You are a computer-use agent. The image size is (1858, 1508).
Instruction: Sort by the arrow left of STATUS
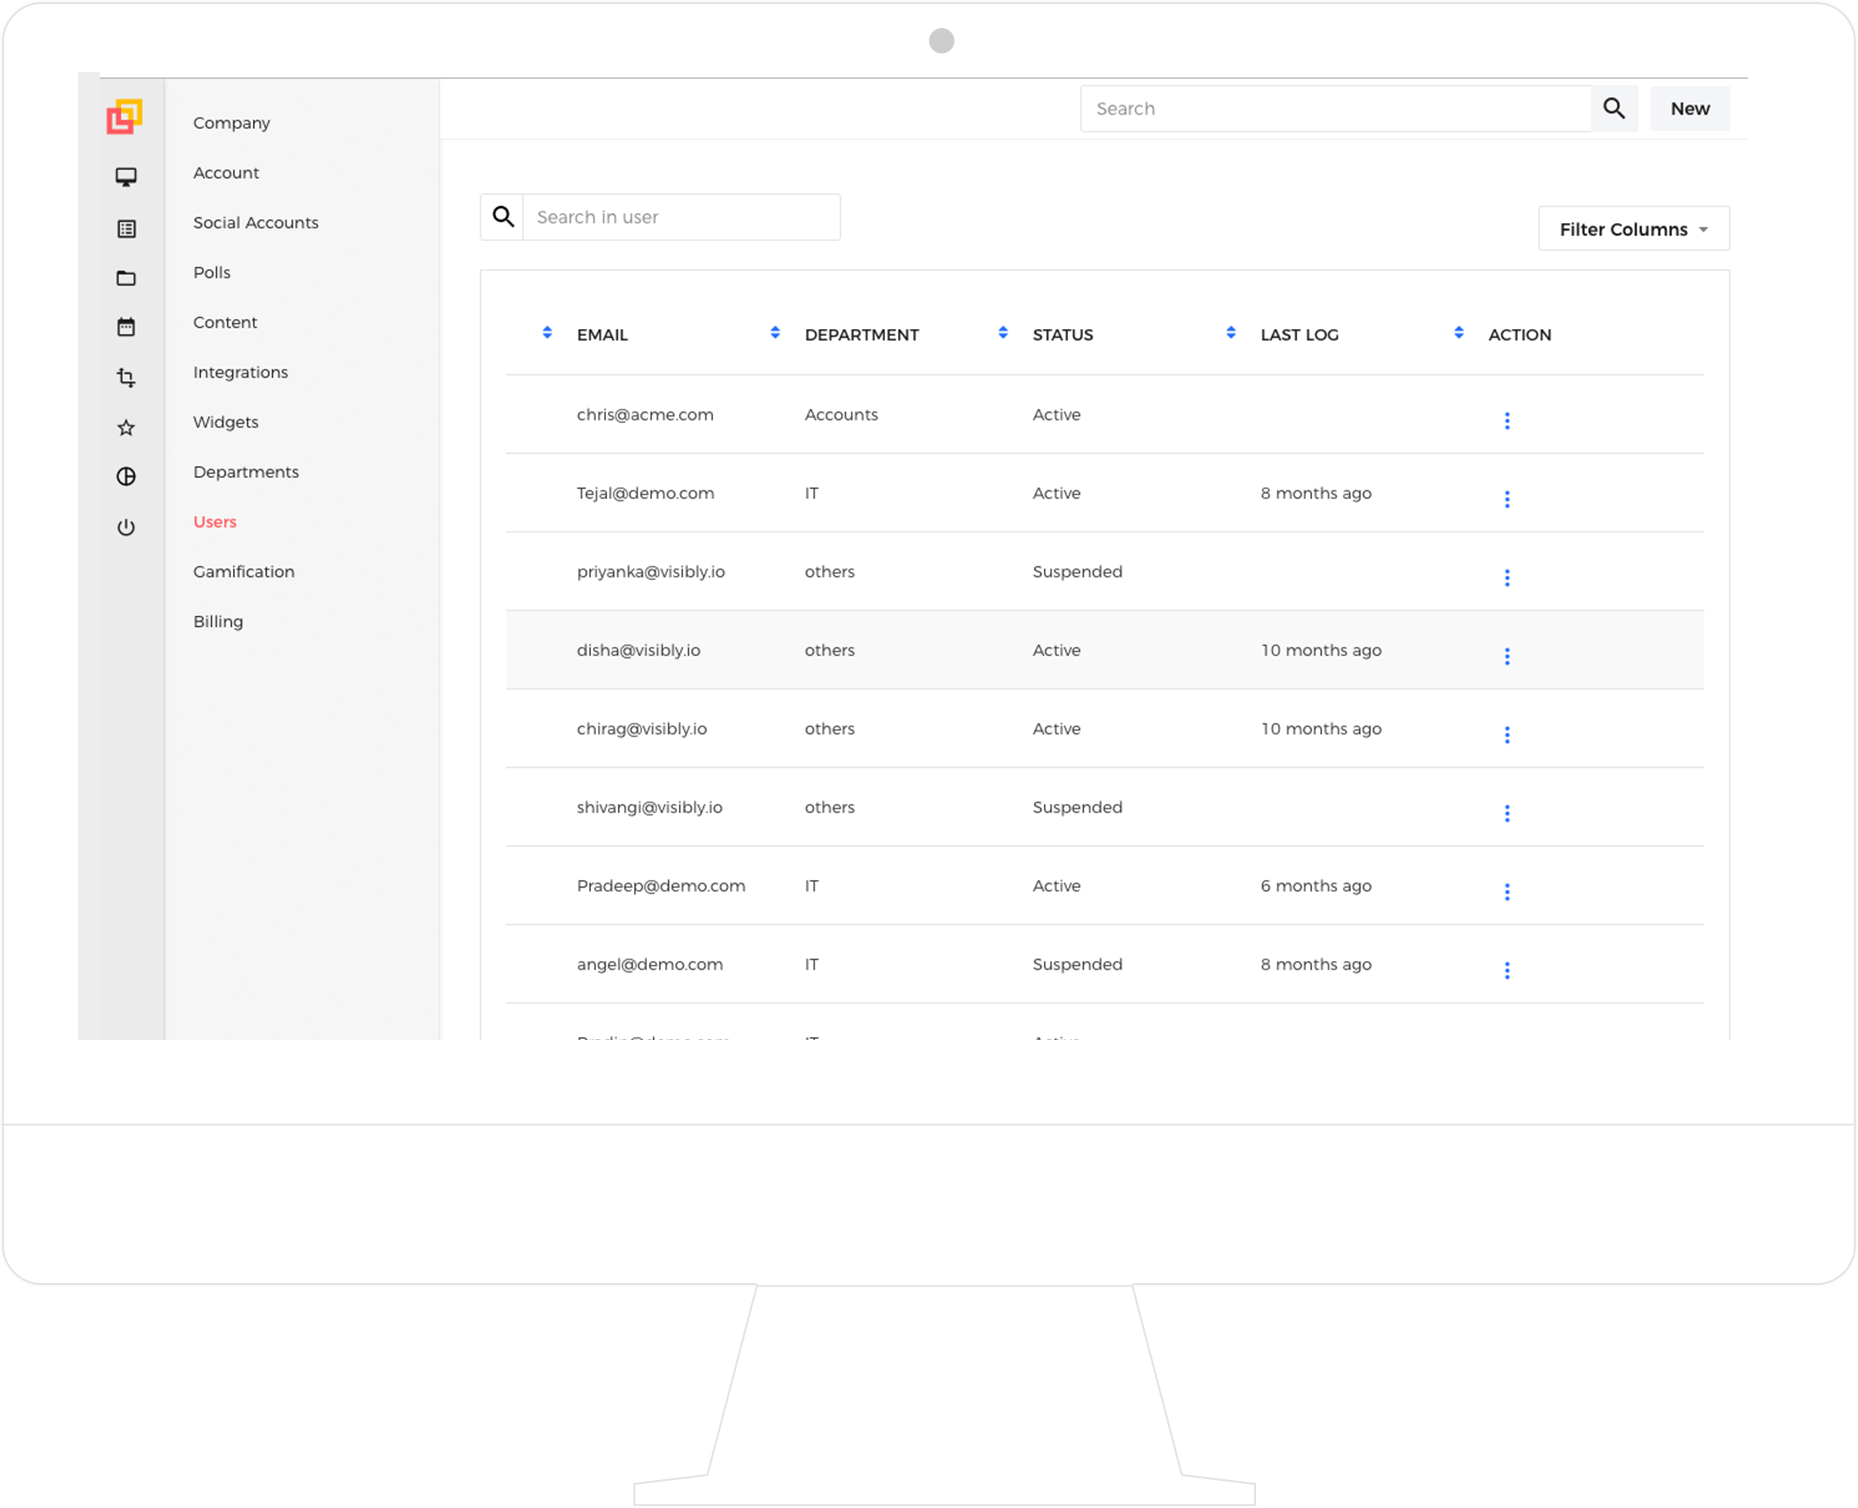coord(1003,333)
